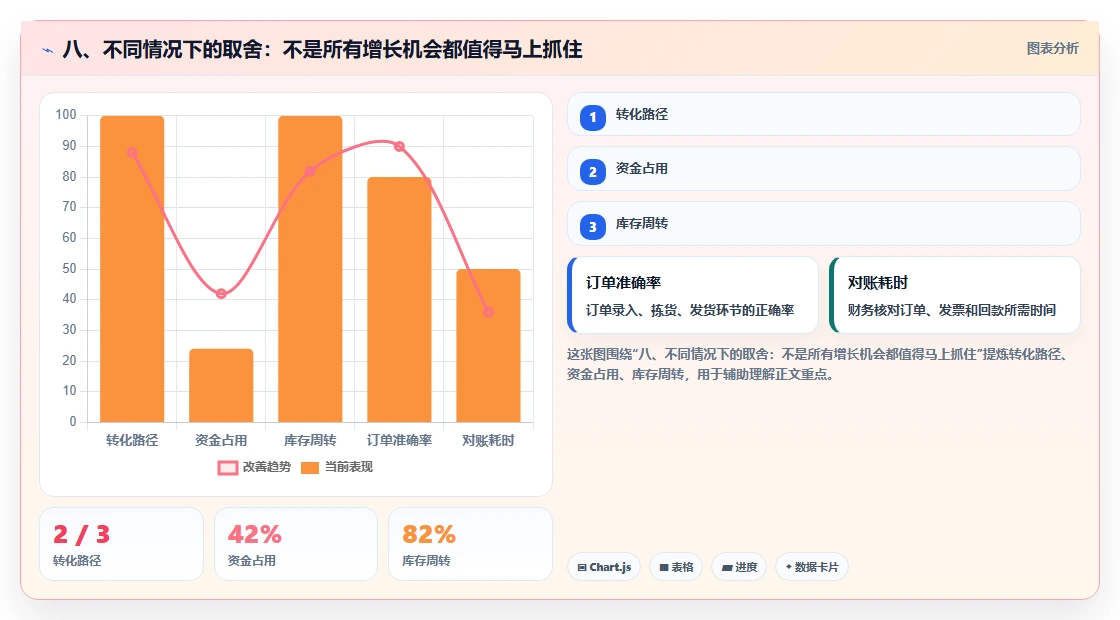Click the trend line point on 对账耗时
This screenshot has height=620, width=1120.
pos(489,311)
